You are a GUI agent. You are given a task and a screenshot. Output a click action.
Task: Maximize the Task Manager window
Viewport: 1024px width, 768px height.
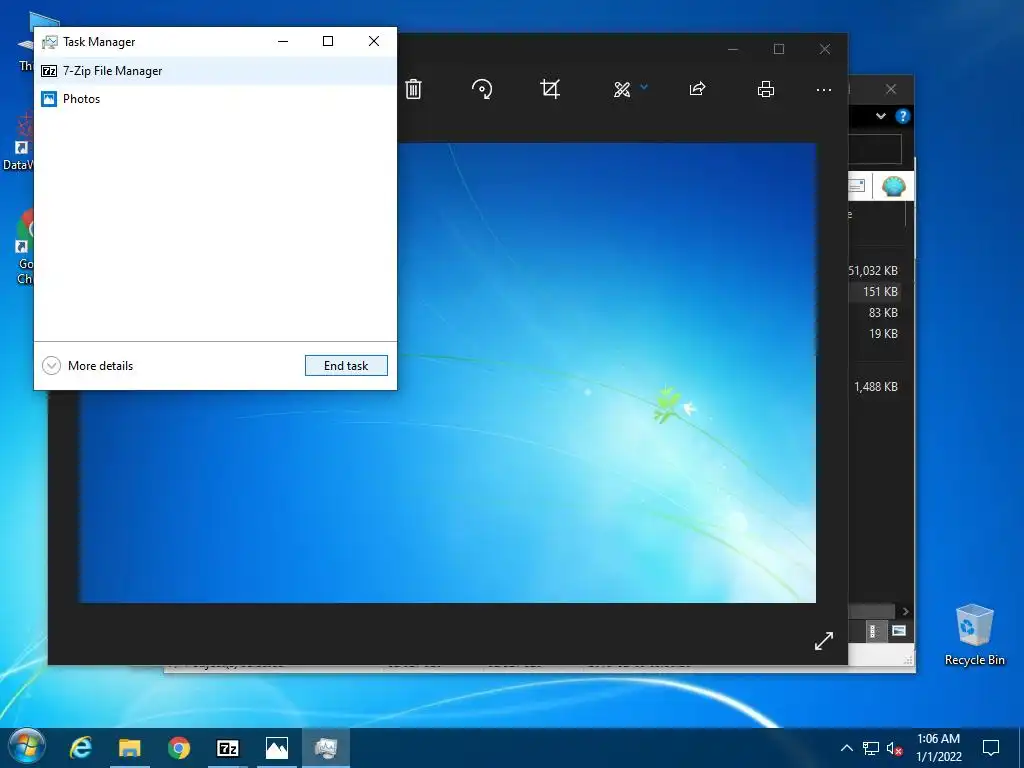click(x=328, y=41)
